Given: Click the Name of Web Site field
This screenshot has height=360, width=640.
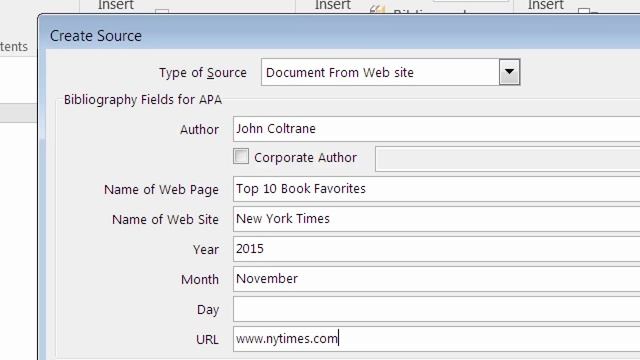Looking at the screenshot, I should [x=436, y=219].
